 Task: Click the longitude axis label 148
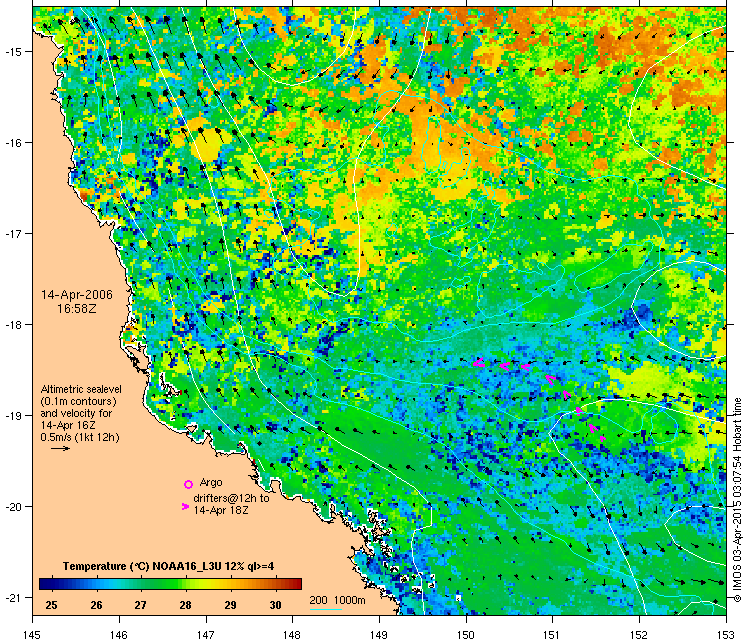pyautogui.click(x=292, y=634)
